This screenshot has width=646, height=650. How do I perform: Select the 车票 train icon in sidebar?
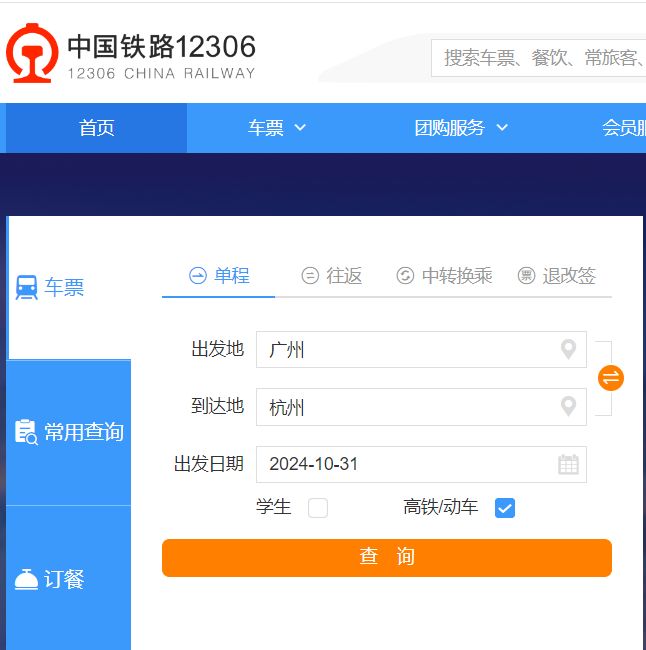[x=27, y=288]
